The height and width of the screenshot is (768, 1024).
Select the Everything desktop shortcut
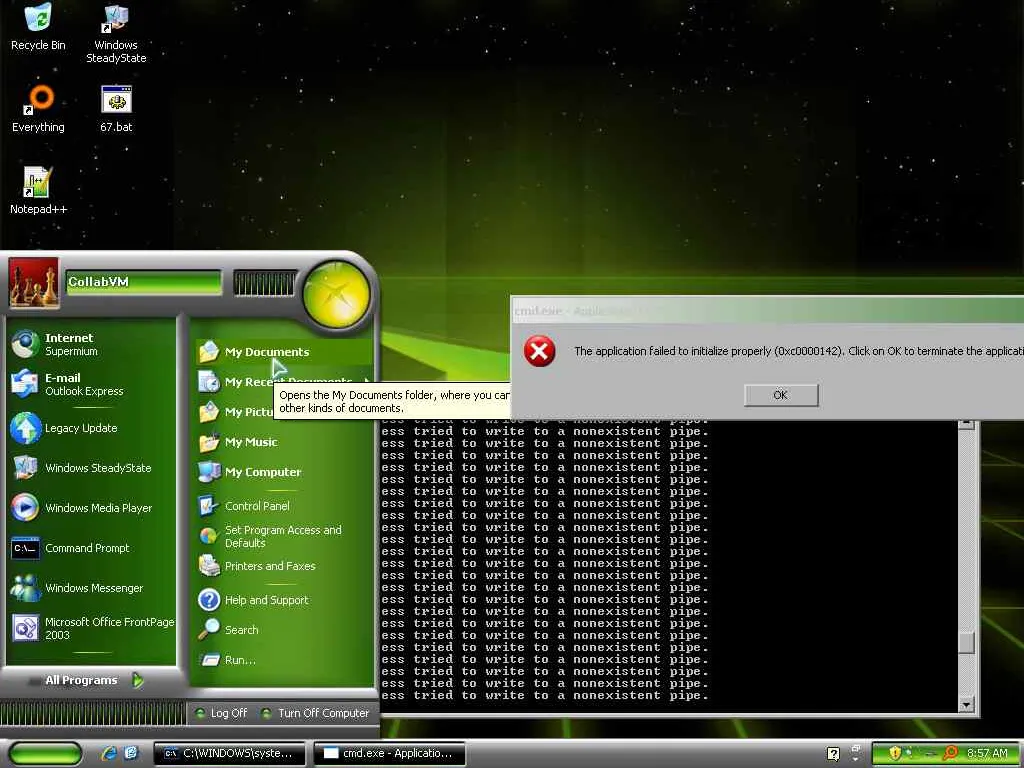[x=38, y=109]
